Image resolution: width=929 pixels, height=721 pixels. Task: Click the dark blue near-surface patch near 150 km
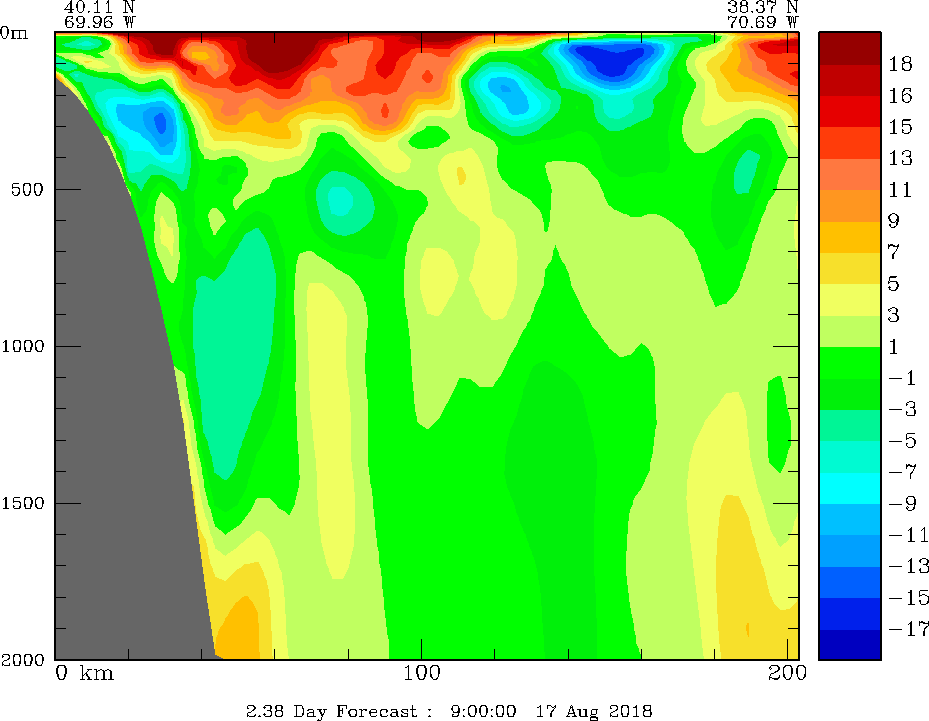point(613,60)
